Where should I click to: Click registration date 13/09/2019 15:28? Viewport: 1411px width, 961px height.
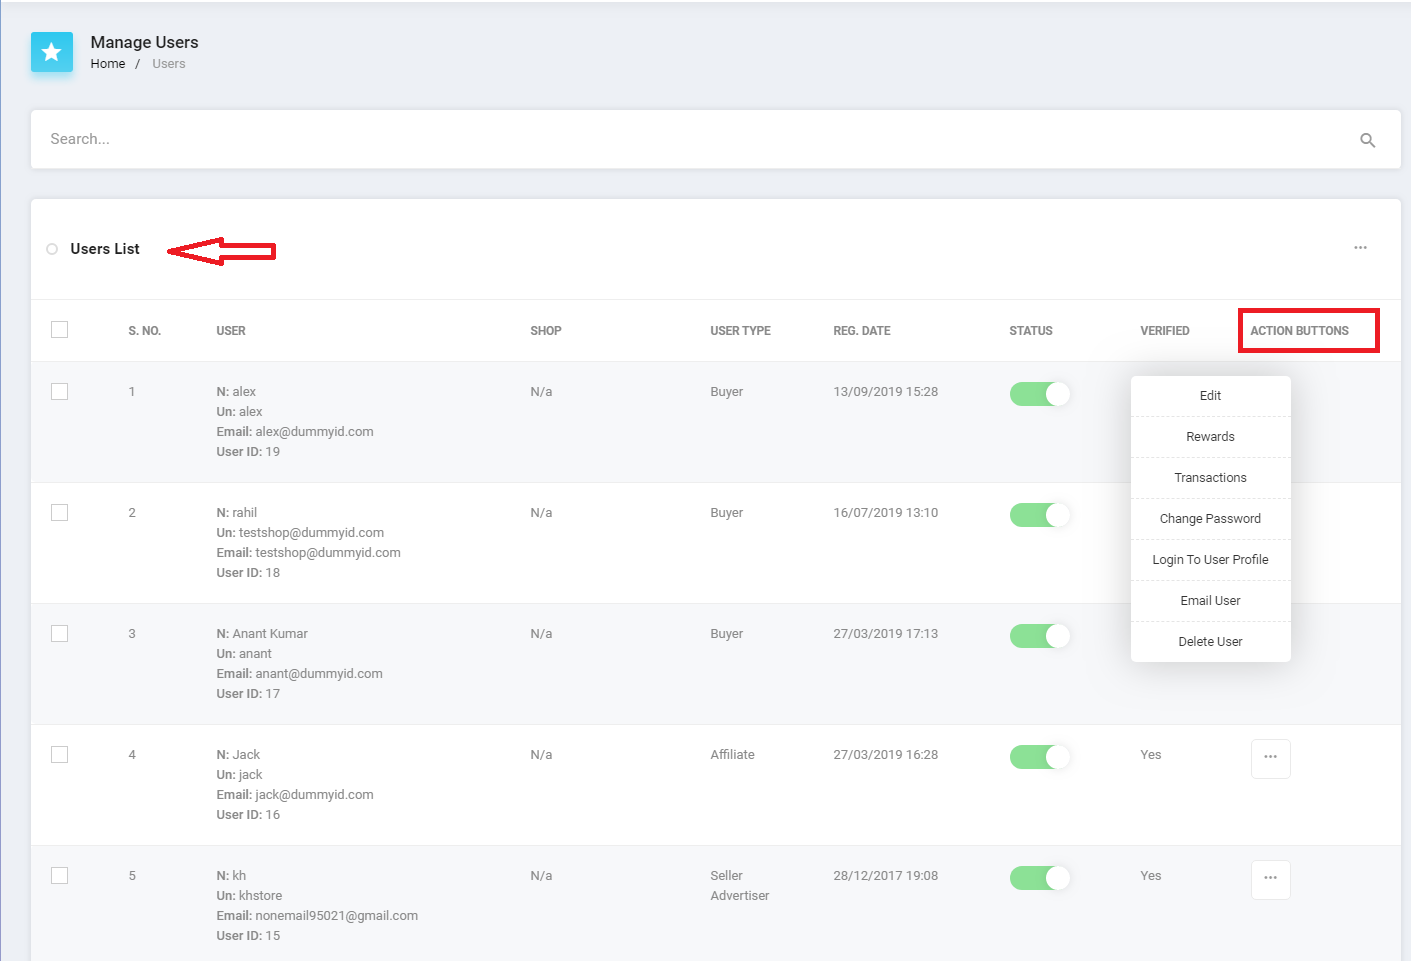pos(886,392)
